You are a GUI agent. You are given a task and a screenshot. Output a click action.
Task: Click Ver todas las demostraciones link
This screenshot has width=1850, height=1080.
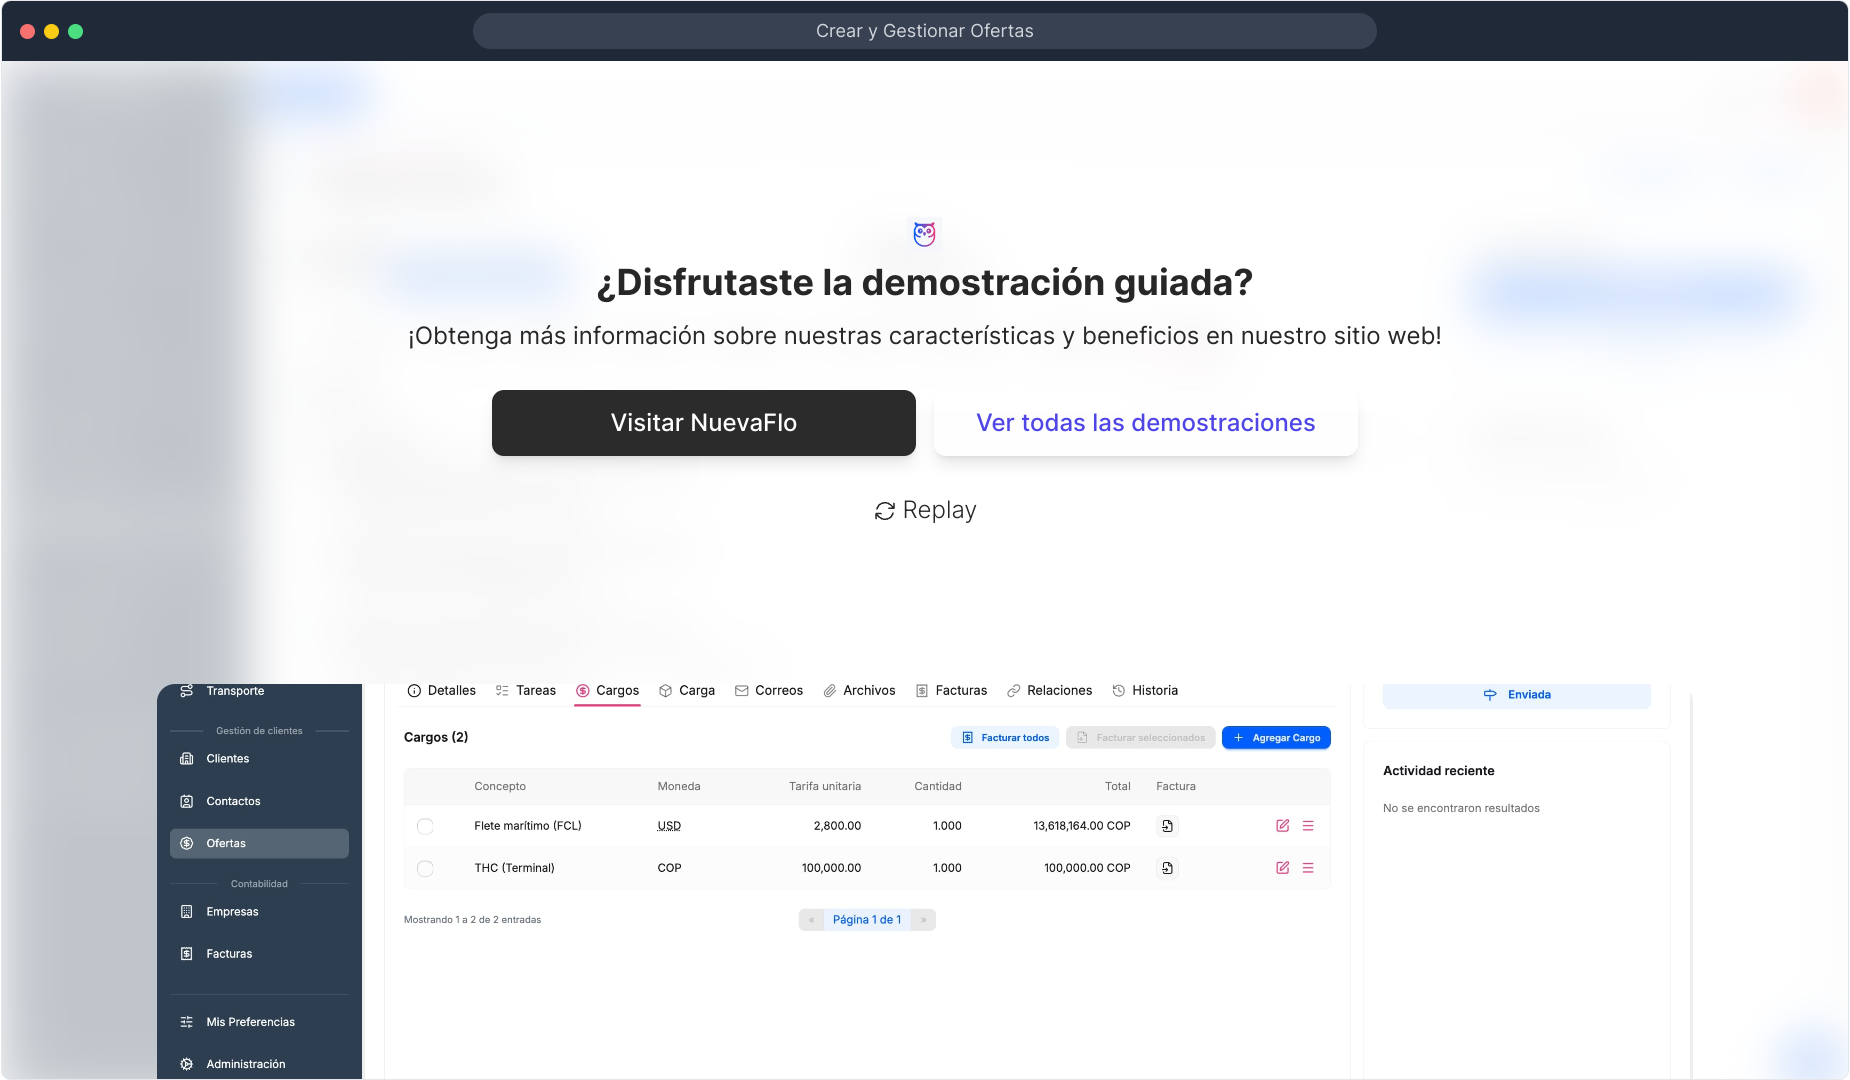coord(1145,423)
